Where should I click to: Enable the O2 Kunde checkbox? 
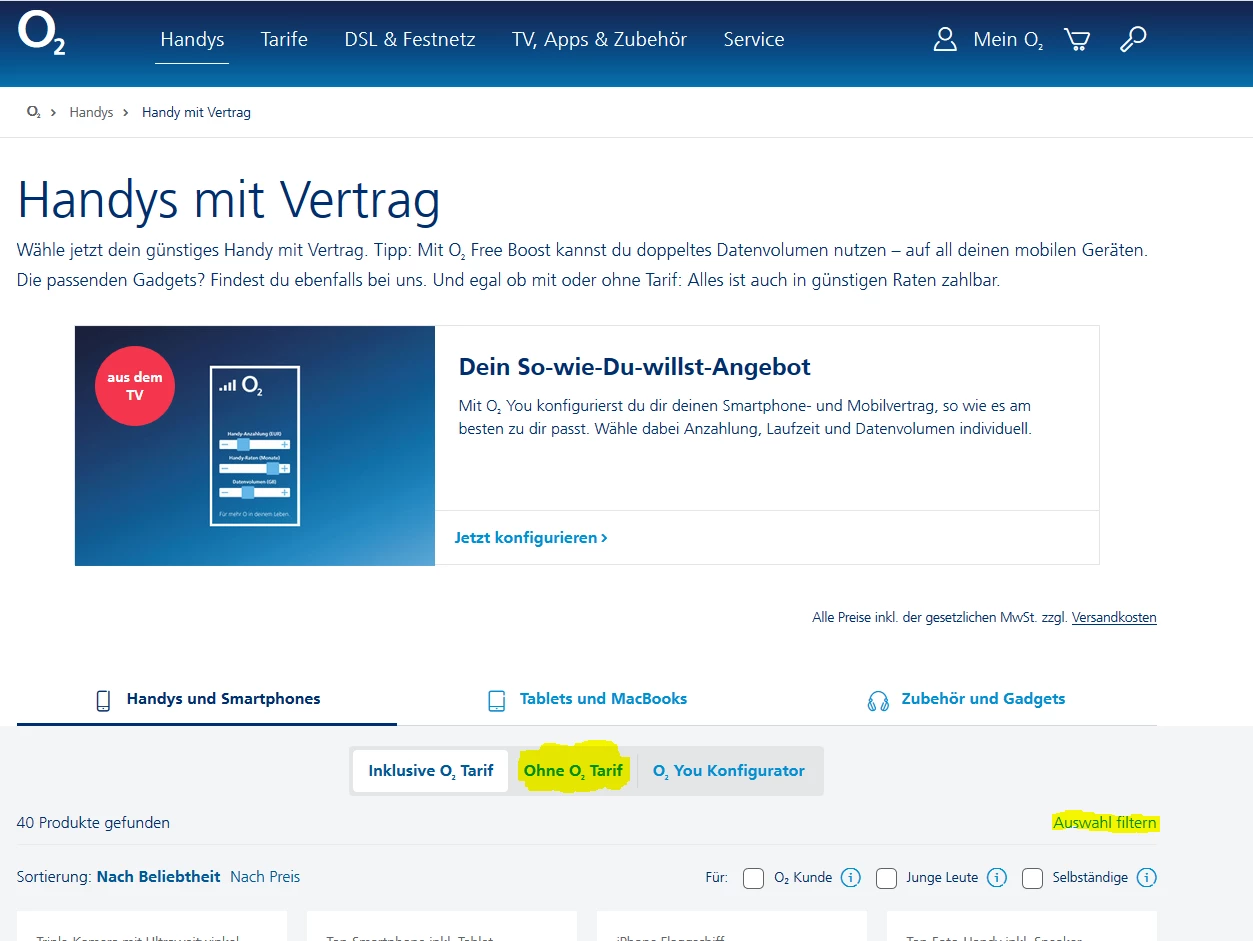tap(754, 878)
